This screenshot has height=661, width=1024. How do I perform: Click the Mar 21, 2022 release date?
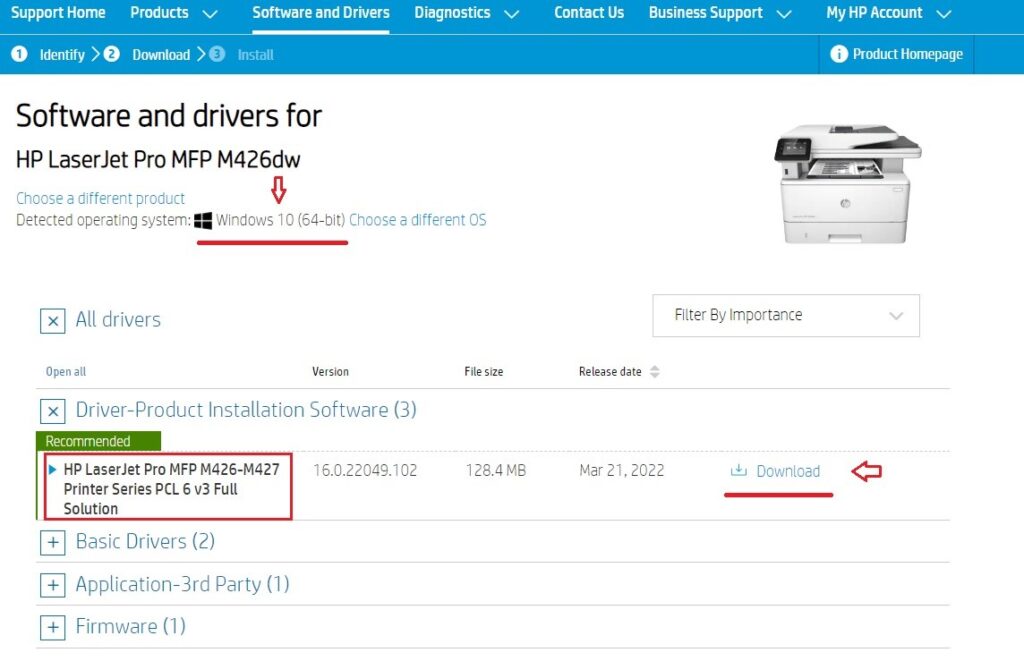(x=622, y=470)
